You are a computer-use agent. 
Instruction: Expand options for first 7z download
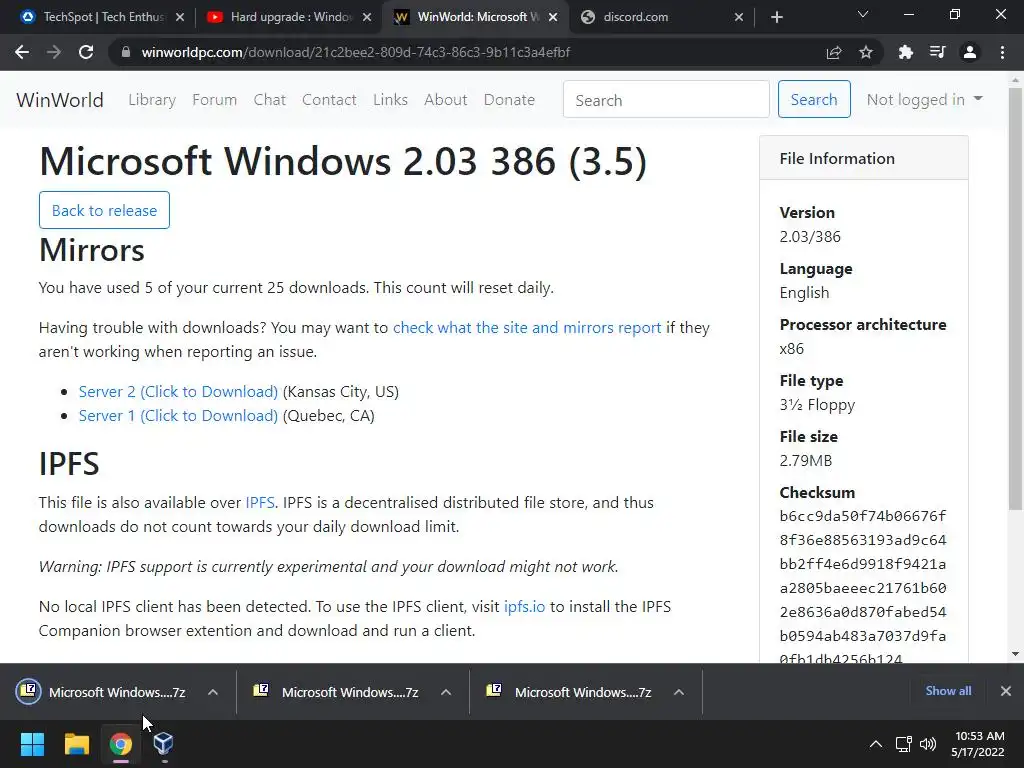(213, 692)
